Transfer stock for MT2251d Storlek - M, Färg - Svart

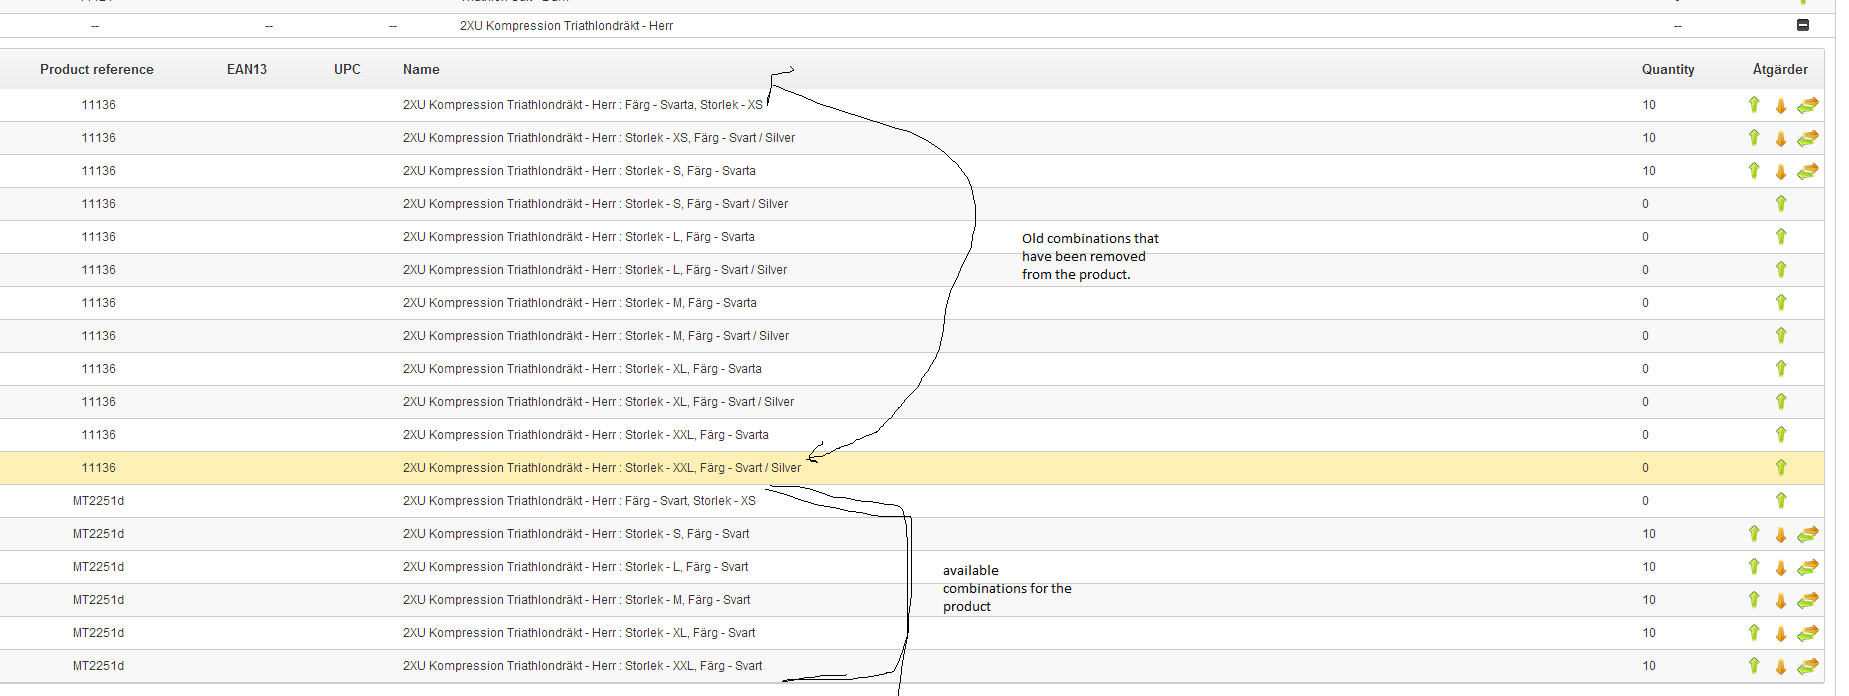point(1808,600)
